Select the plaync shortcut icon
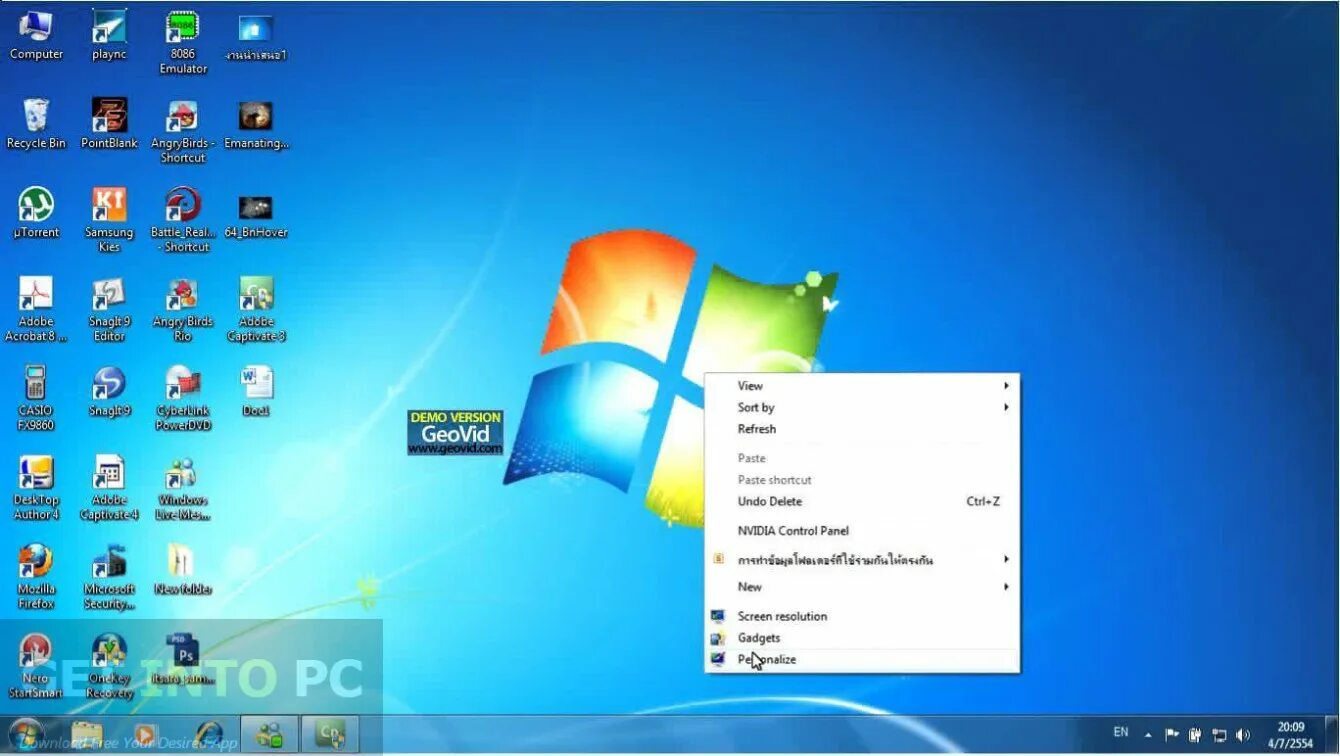Viewport: 1340px width, 756px height. (x=109, y=34)
